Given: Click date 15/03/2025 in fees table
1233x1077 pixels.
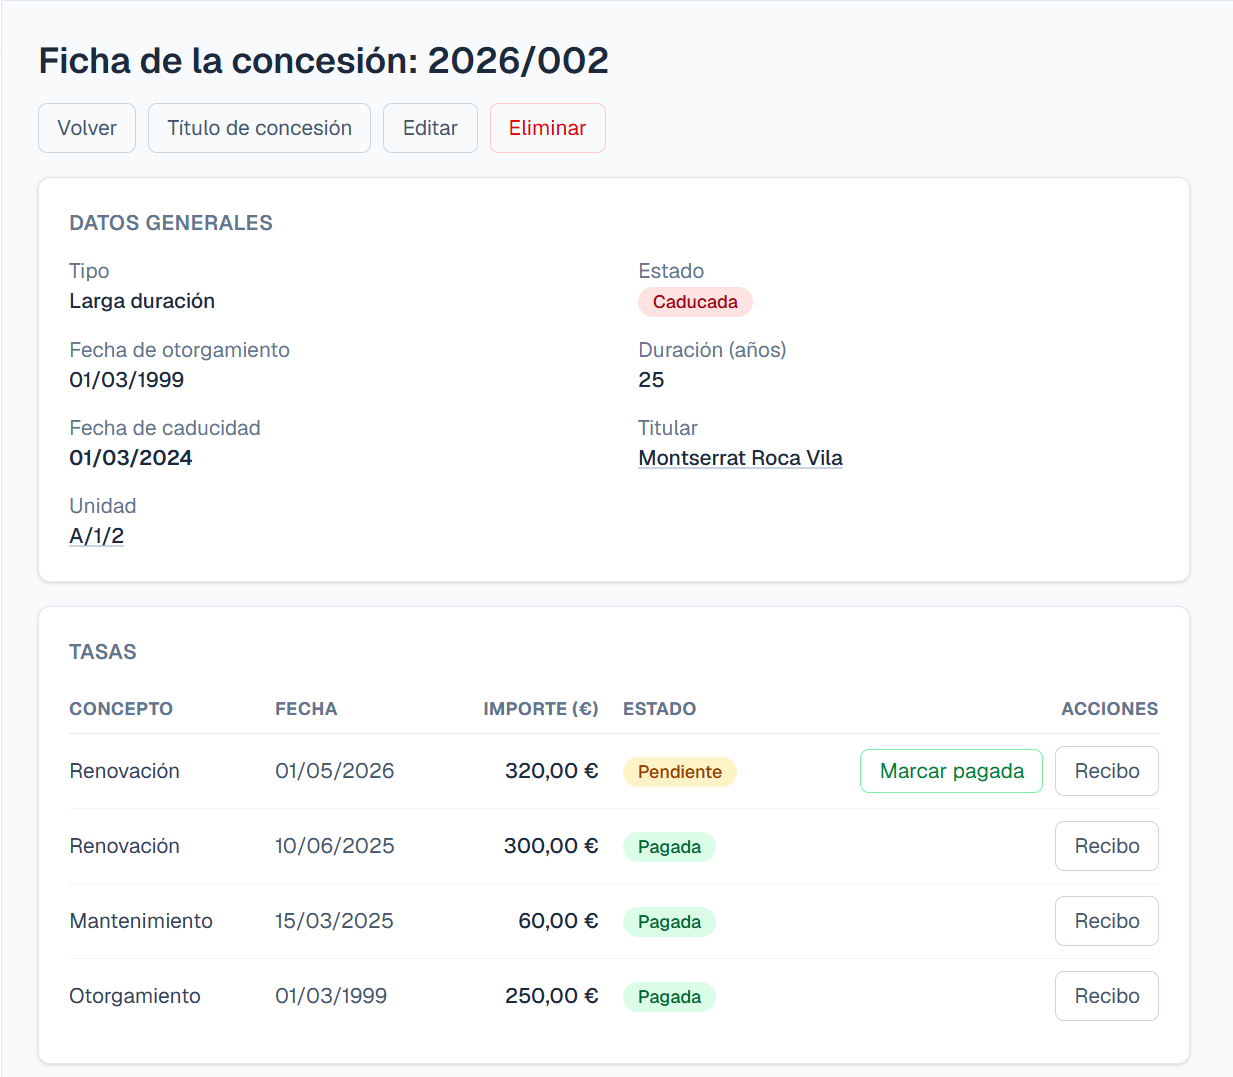Looking at the screenshot, I should (x=334, y=921).
